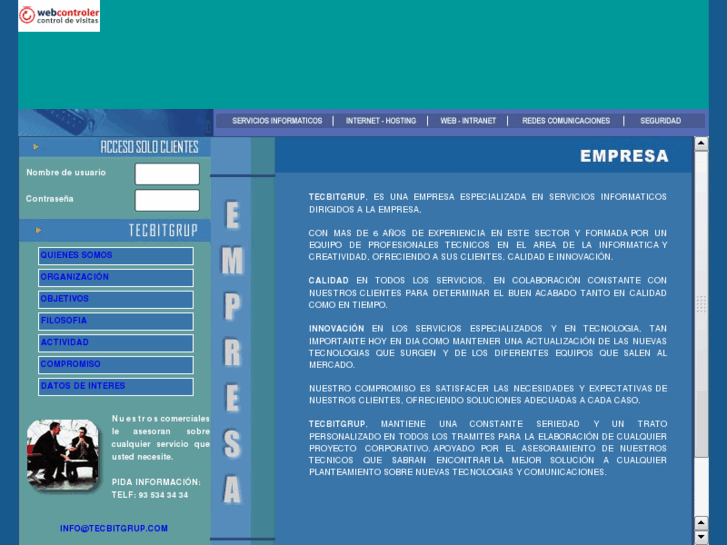Click scrollbar up arrow at top

(x=701, y=143)
